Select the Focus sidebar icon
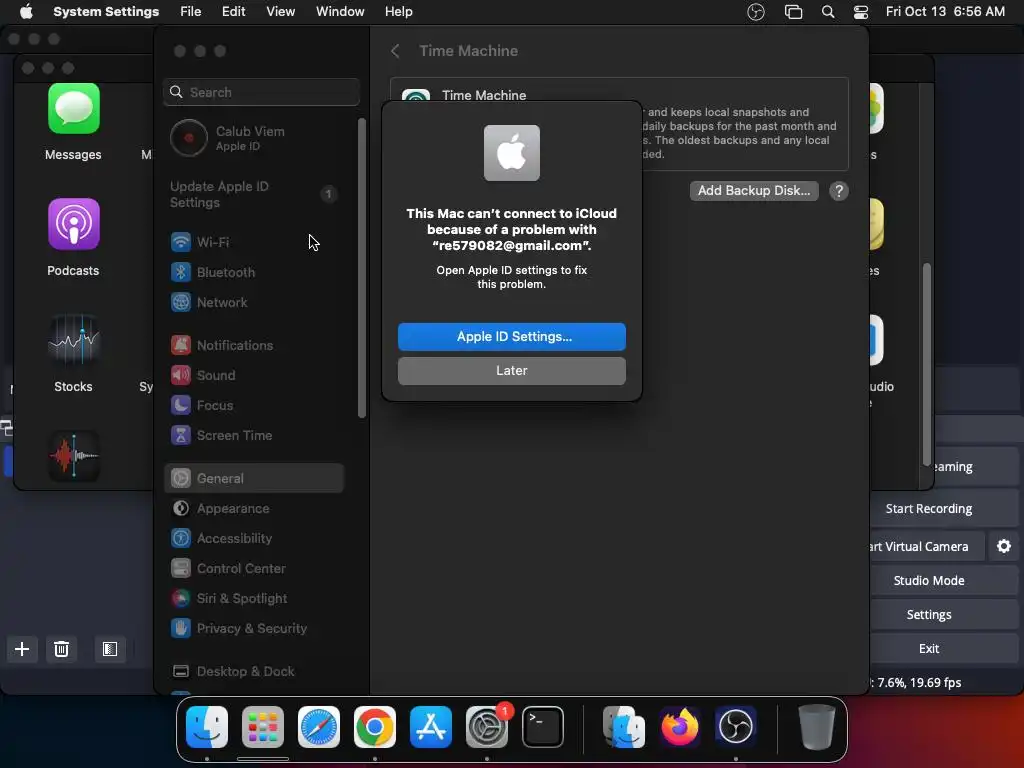The image size is (1024, 768). click(181, 405)
